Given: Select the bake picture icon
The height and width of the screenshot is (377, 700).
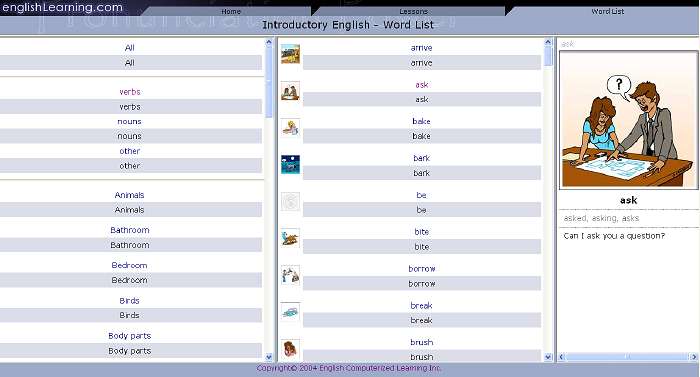Looking at the screenshot, I should coord(290,128).
